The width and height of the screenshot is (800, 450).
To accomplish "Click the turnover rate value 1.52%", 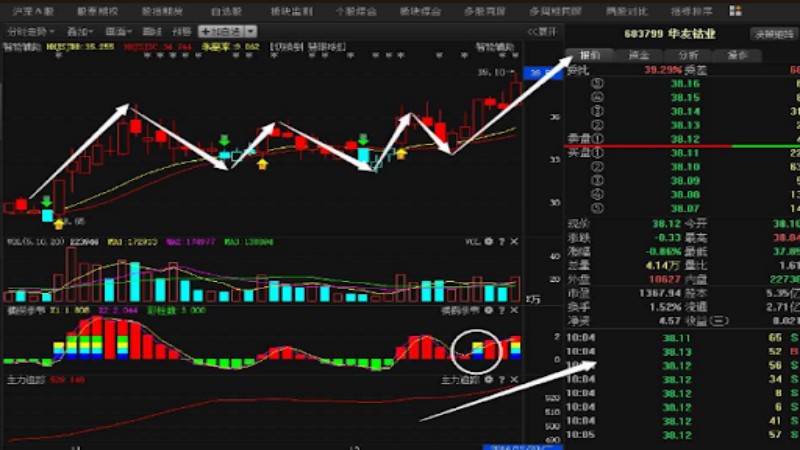I will tap(665, 307).
